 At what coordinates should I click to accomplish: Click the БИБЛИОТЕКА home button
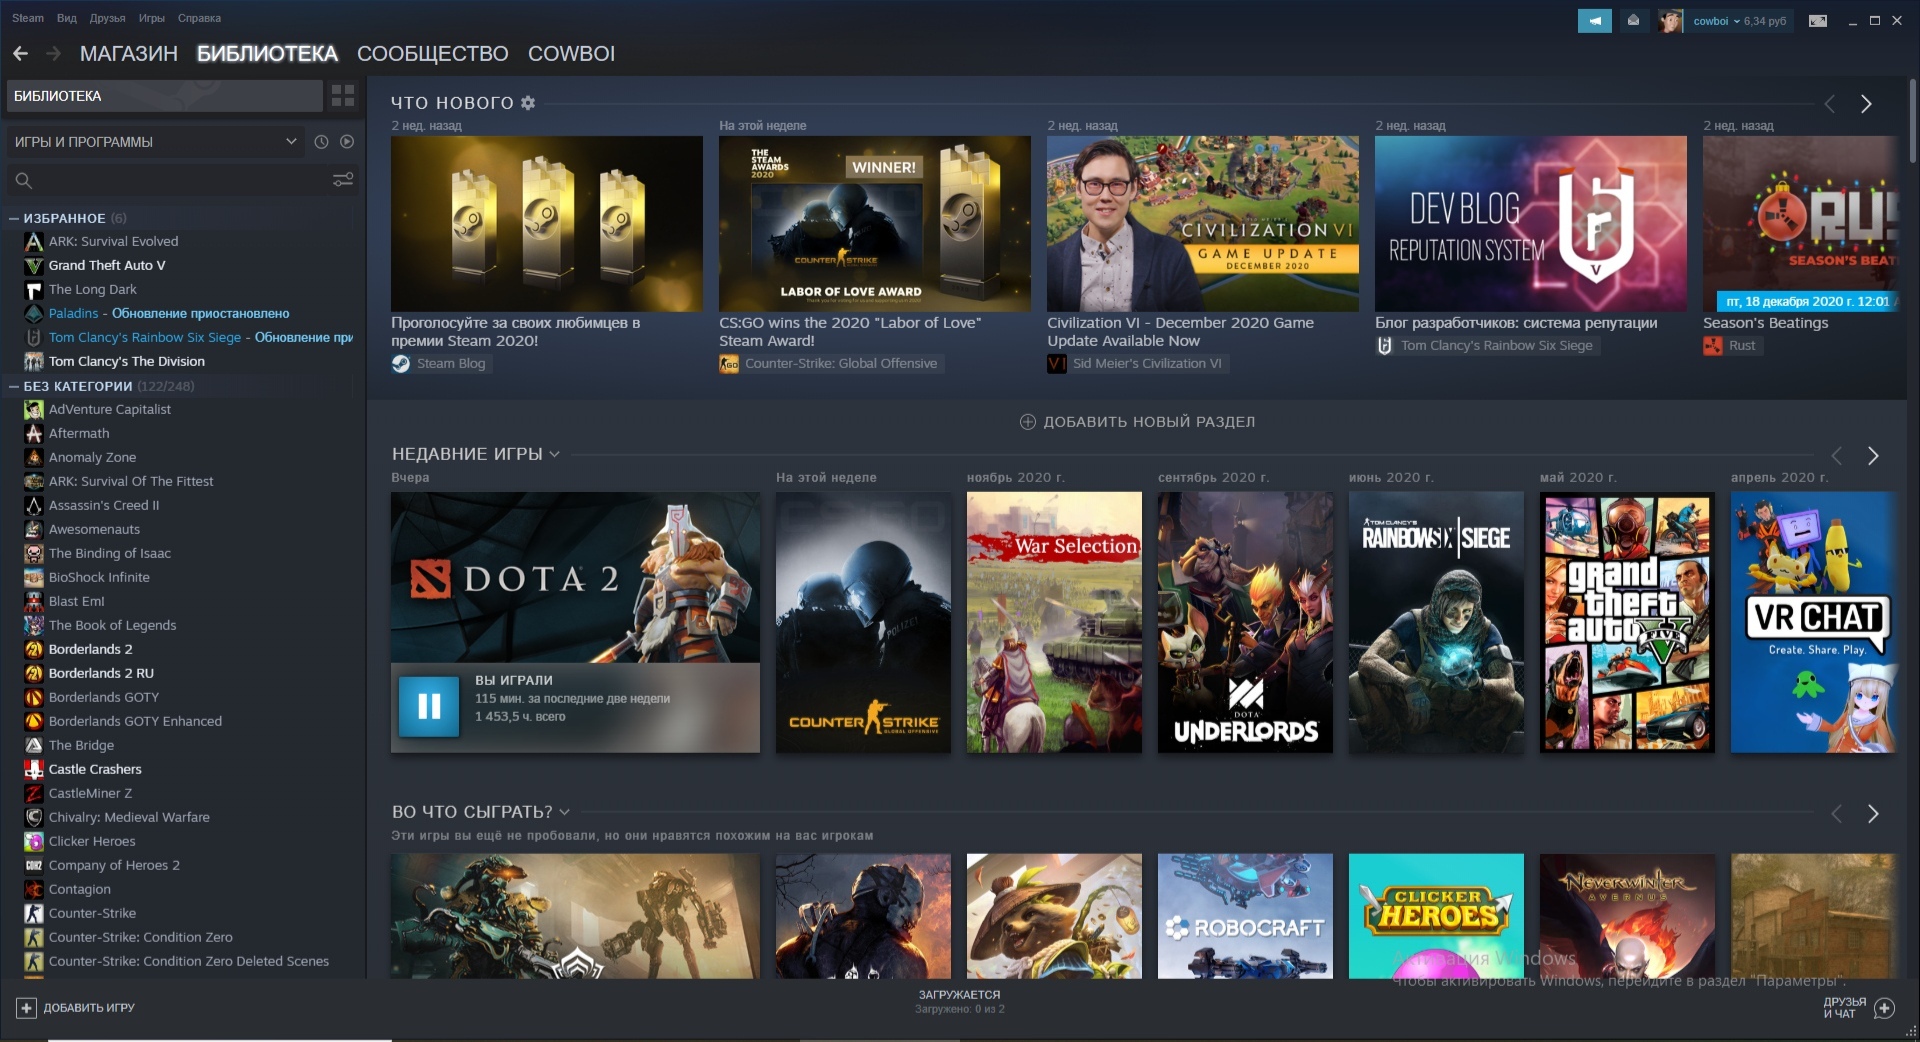coord(164,96)
